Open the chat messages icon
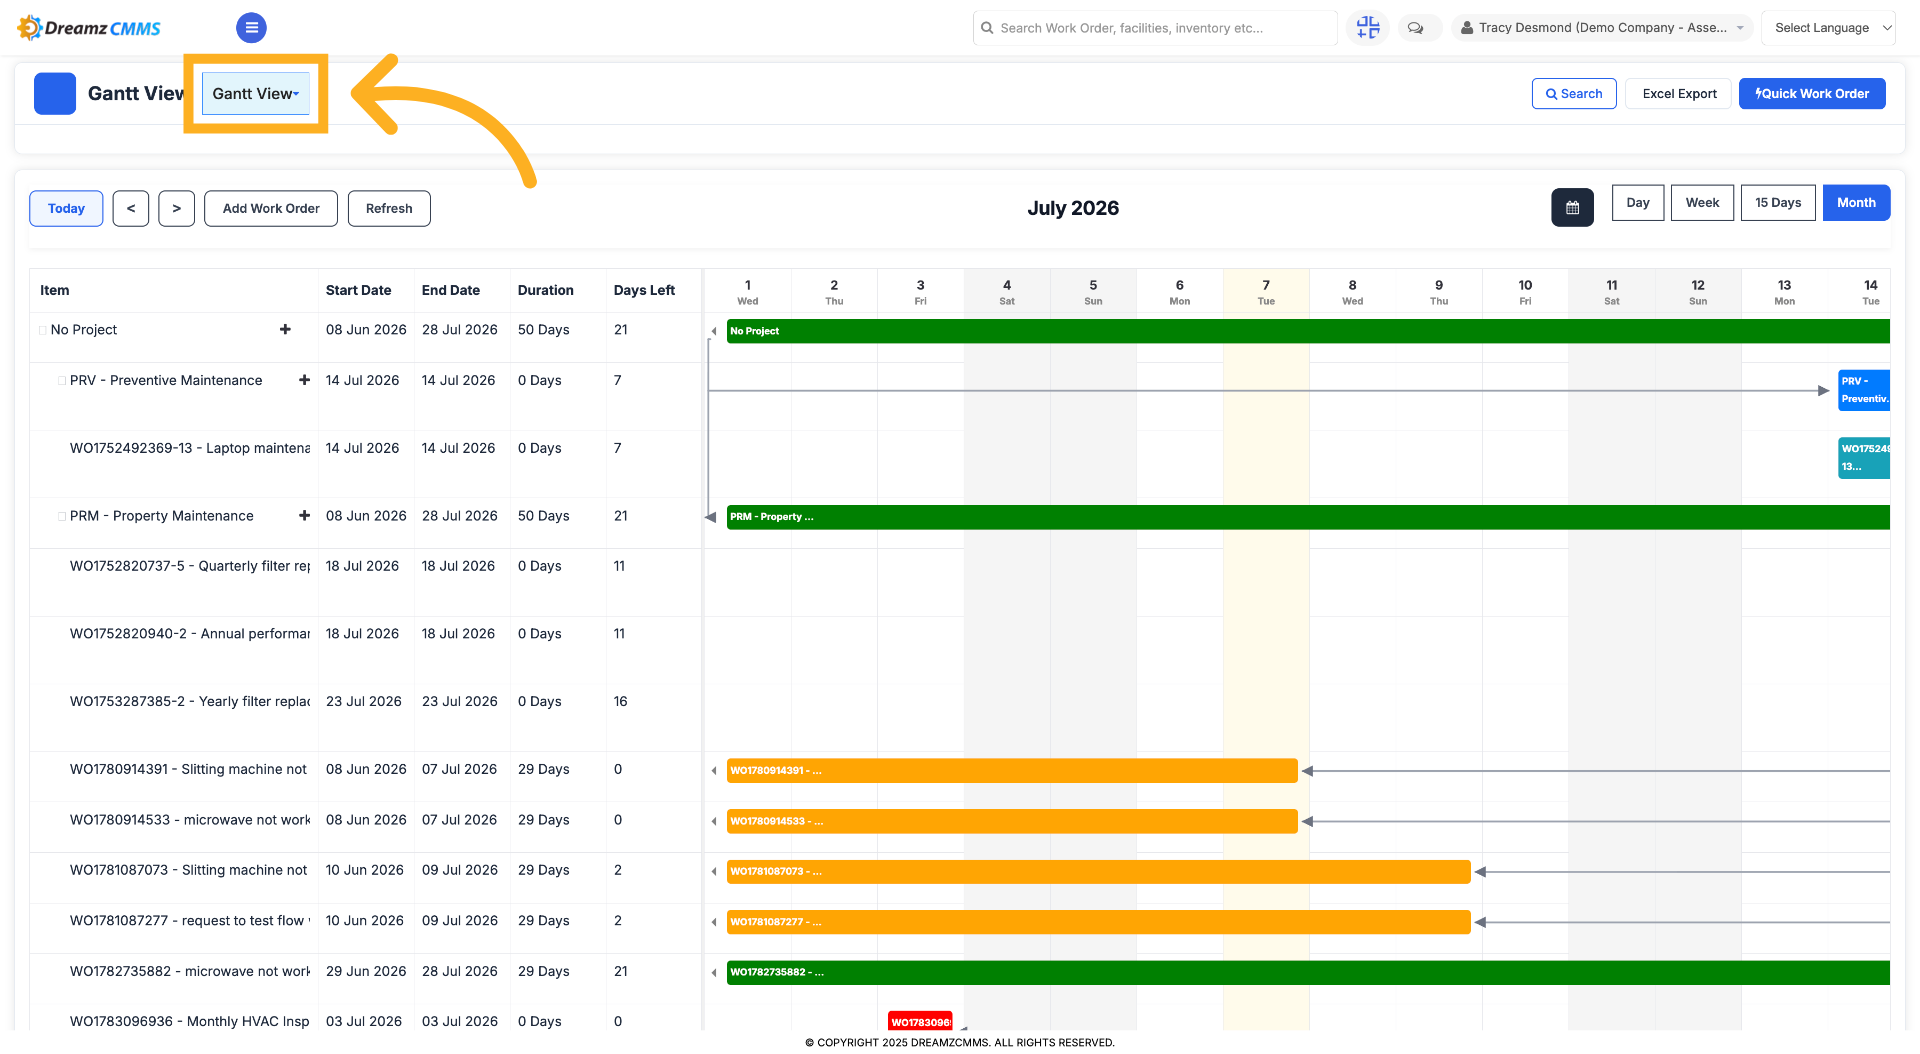The height and width of the screenshot is (1054, 1920). [x=1416, y=28]
